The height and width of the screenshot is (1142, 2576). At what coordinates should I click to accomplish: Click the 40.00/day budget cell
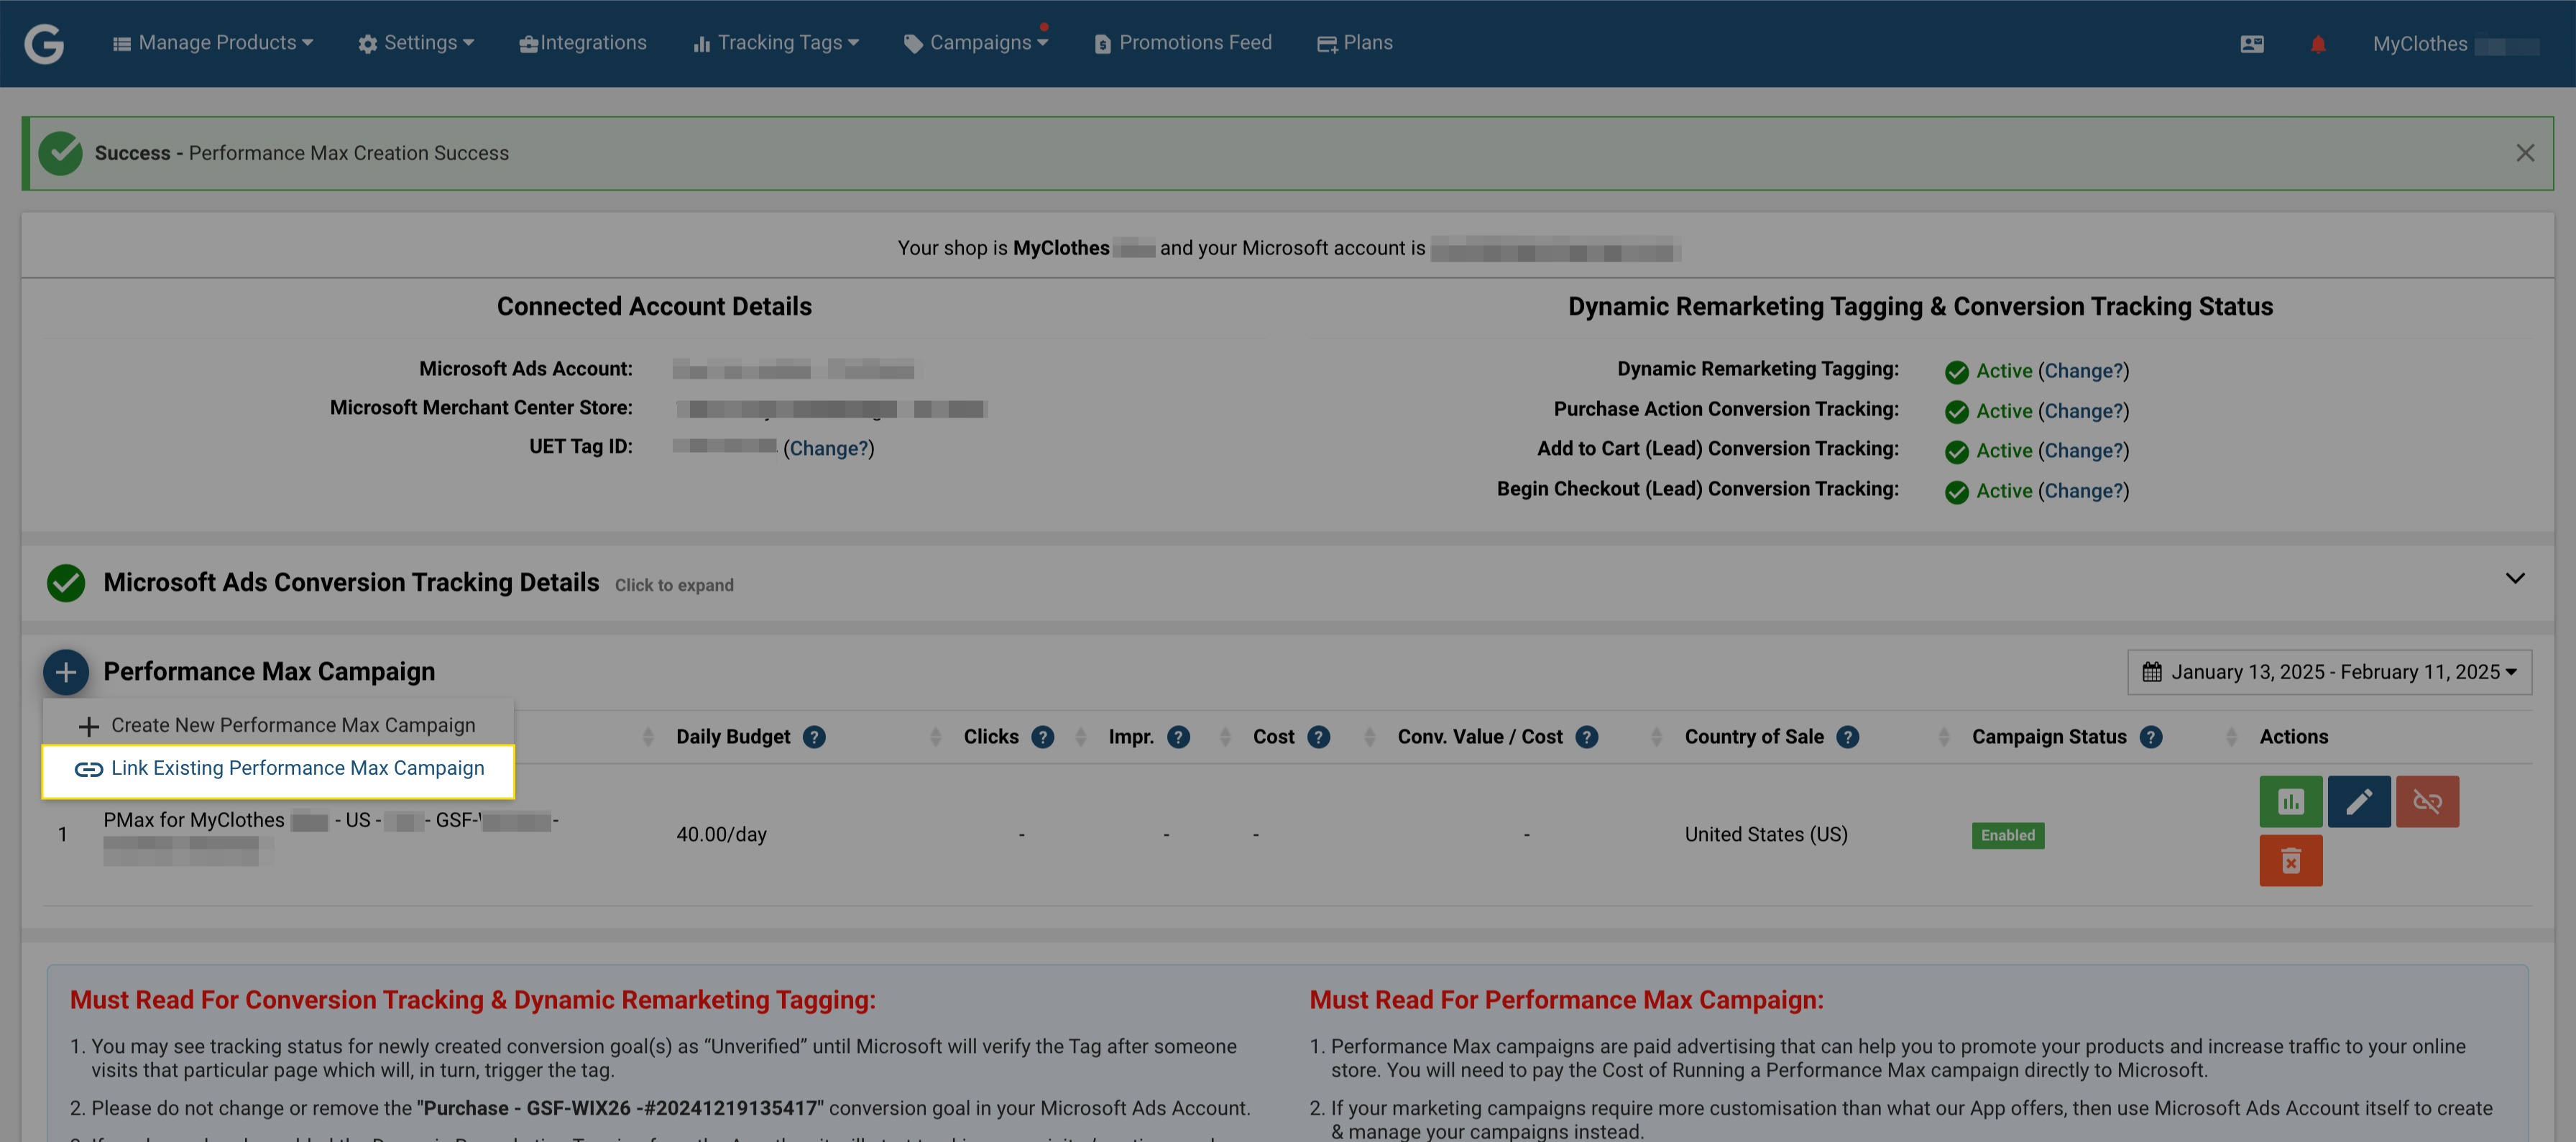coord(721,834)
